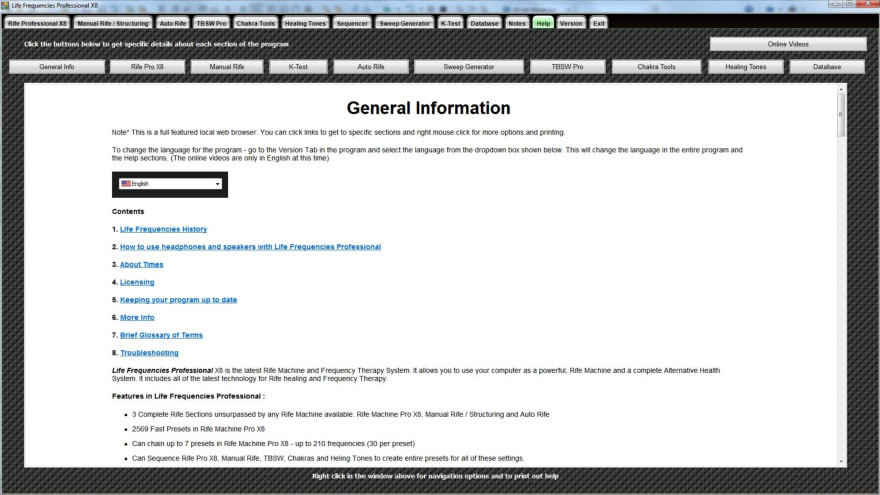Click '2569 Fast Presets in Rife Machine Pro X8'
Viewport: 880px width, 495px height.
(198, 429)
